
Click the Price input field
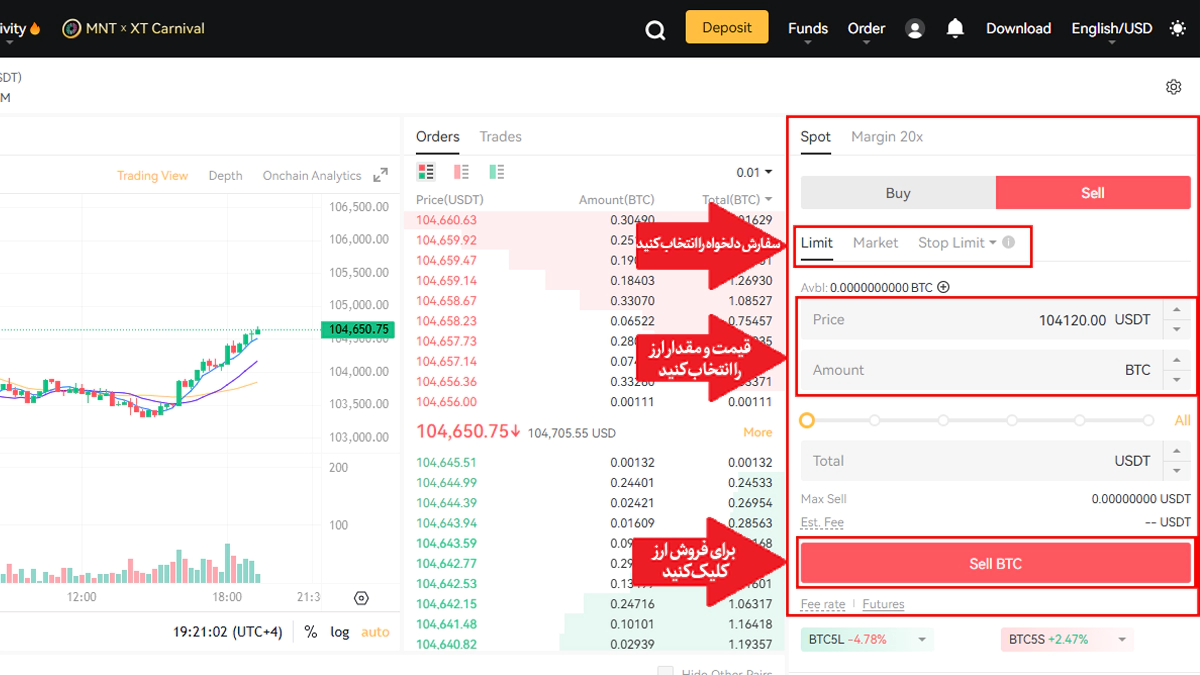coord(982,320)
